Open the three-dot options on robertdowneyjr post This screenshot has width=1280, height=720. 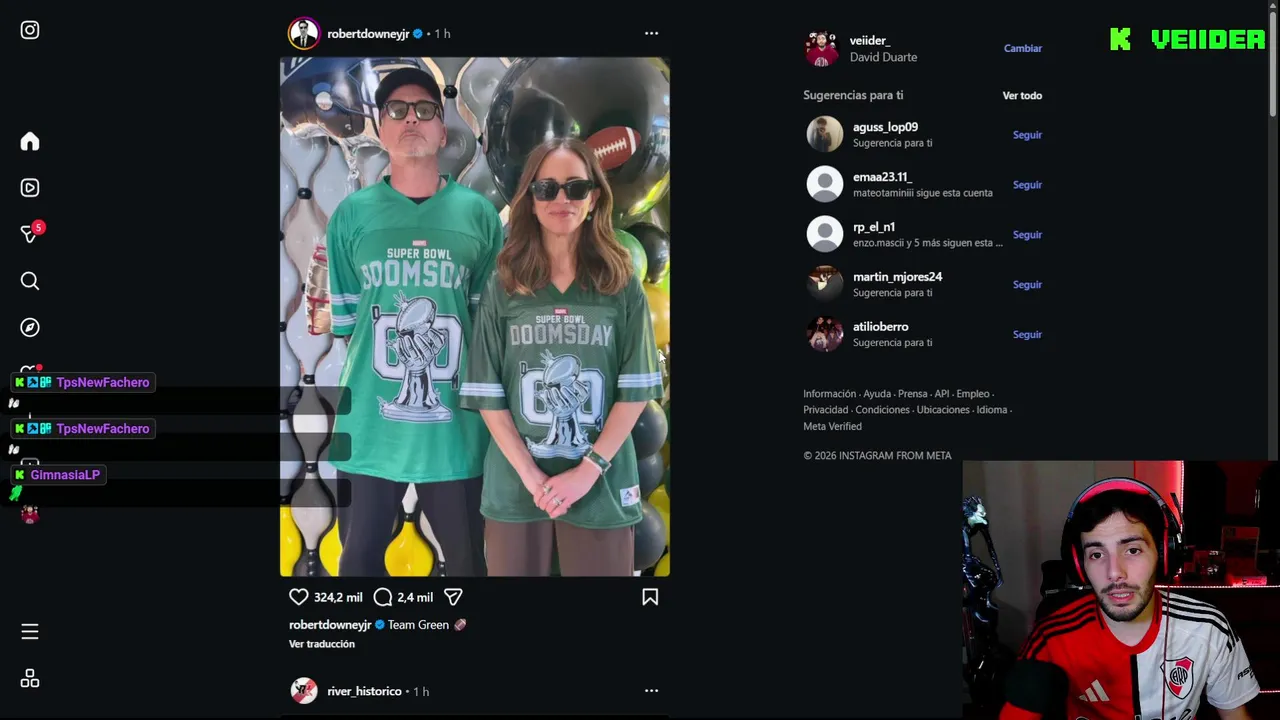[651, 33]
